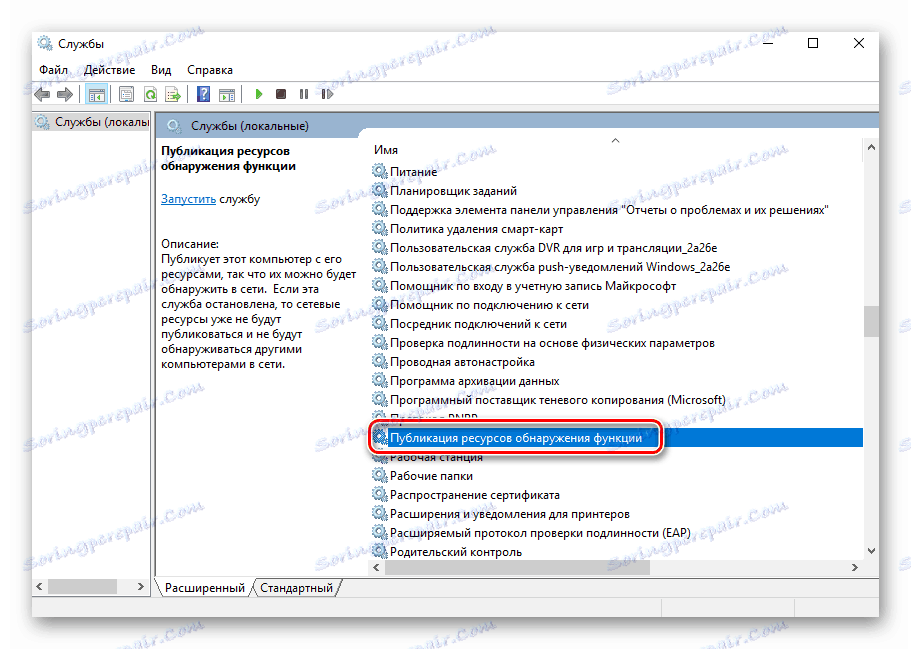
Task: Open the Properties toolbar icon
Action: click(126, 93)
